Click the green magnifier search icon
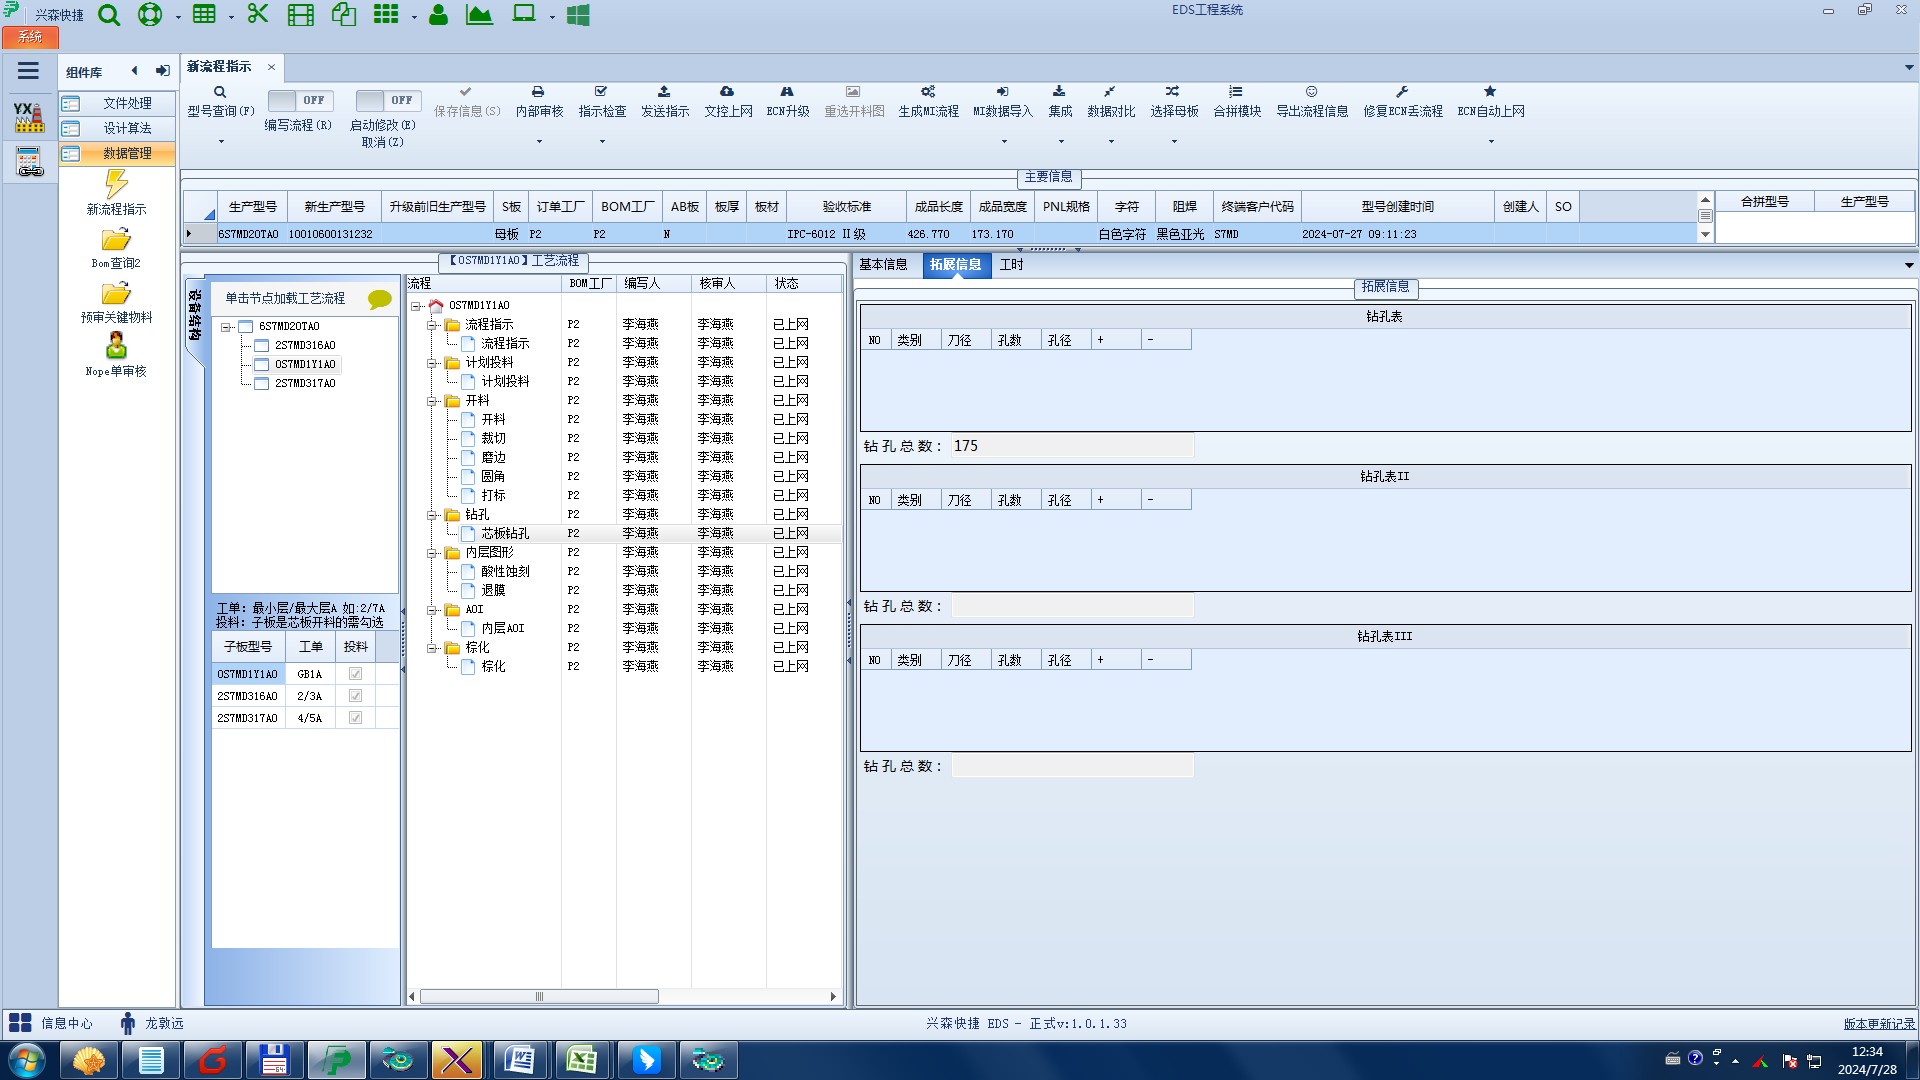The image size is (1920, 1080). point(109,15)
